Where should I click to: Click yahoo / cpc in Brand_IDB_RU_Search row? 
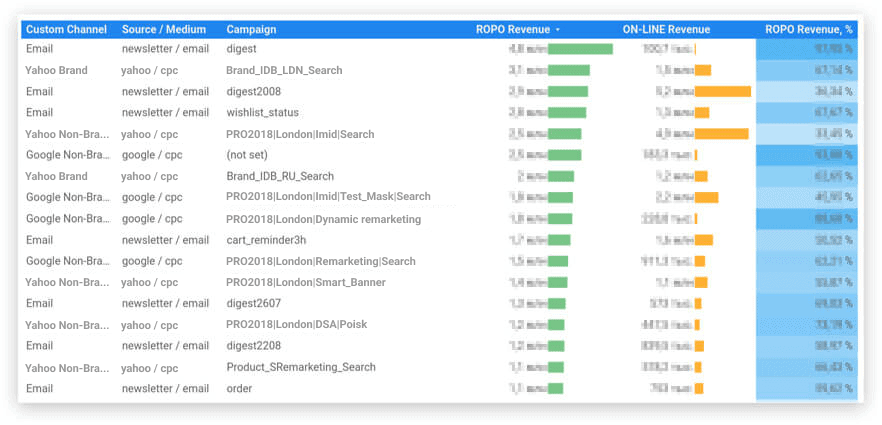click(x=149, y=176)
